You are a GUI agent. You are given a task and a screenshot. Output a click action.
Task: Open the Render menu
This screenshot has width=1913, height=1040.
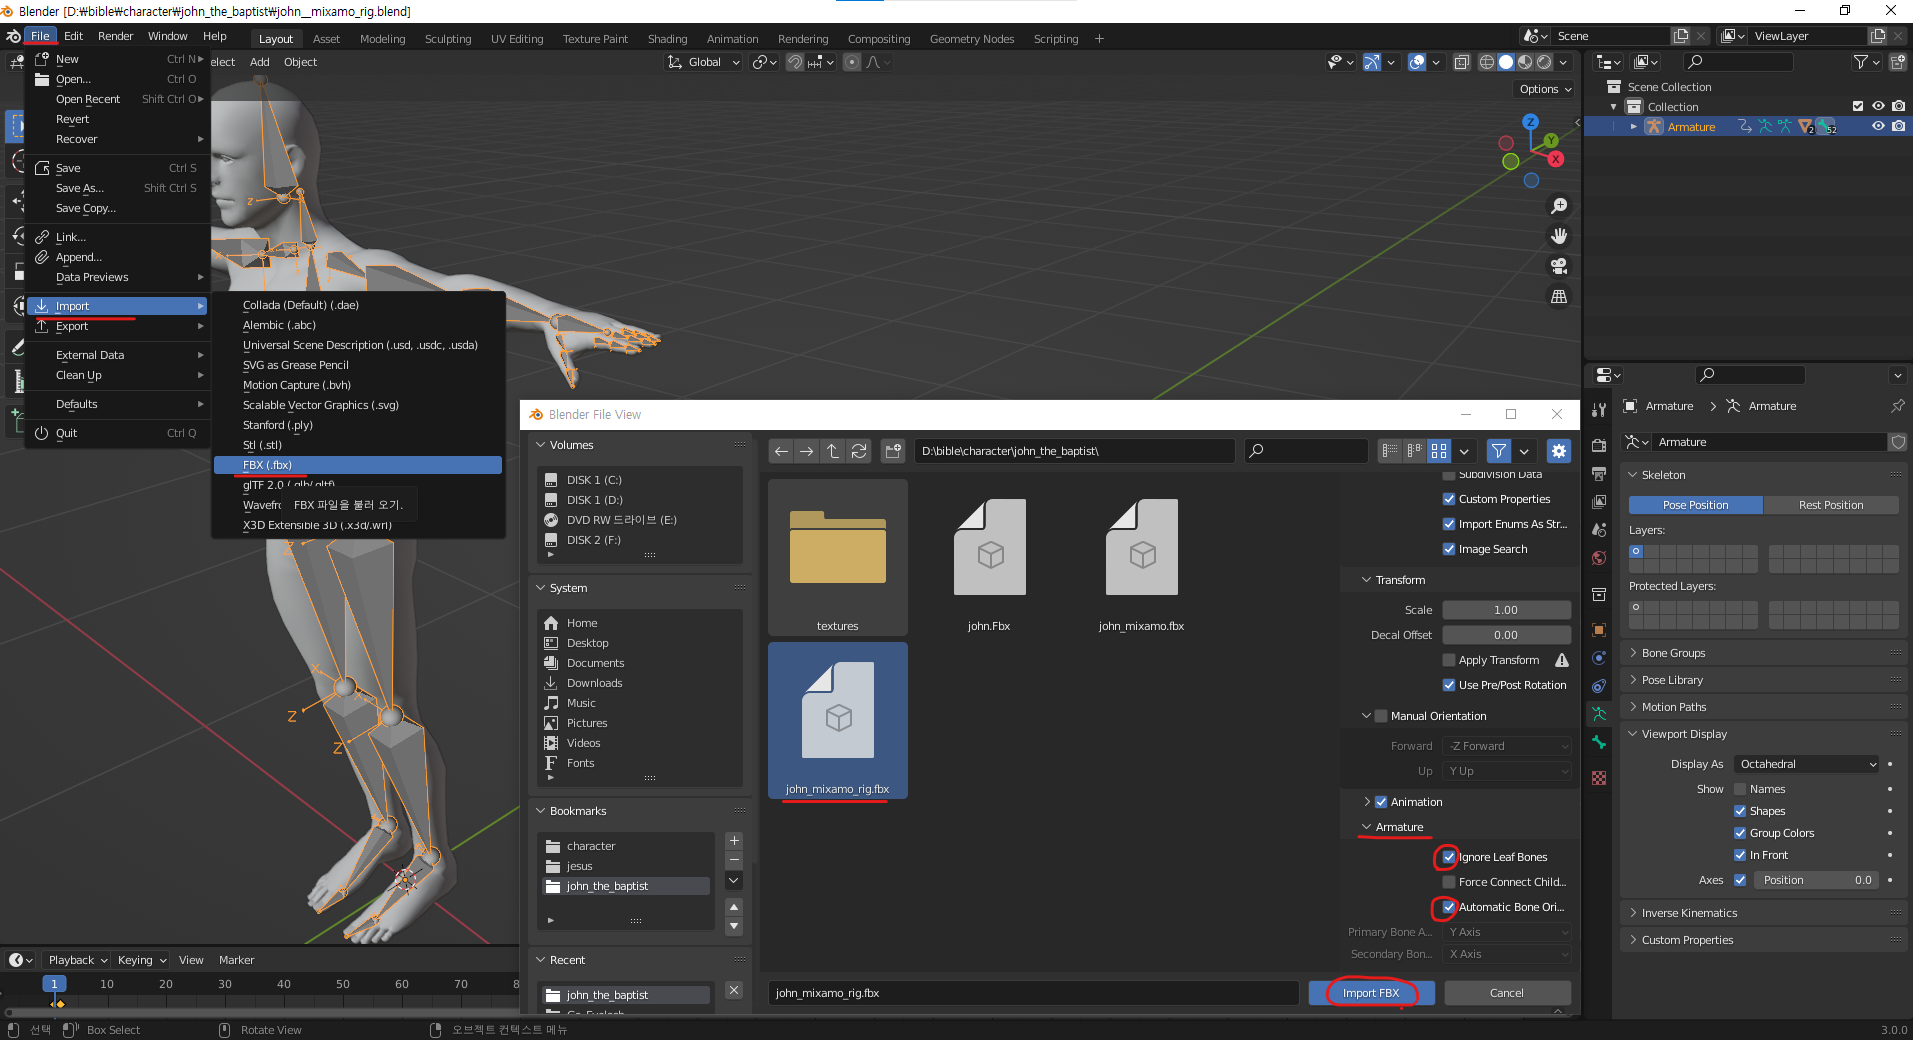(x=115, y=36)
